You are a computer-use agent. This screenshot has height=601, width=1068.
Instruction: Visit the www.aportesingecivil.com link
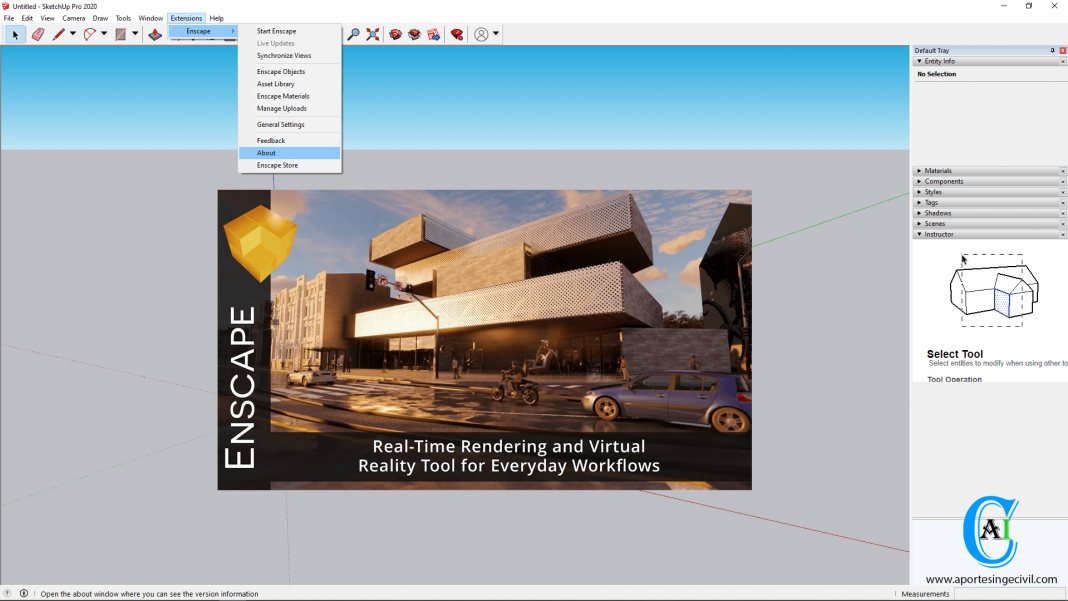click(992, 578)
